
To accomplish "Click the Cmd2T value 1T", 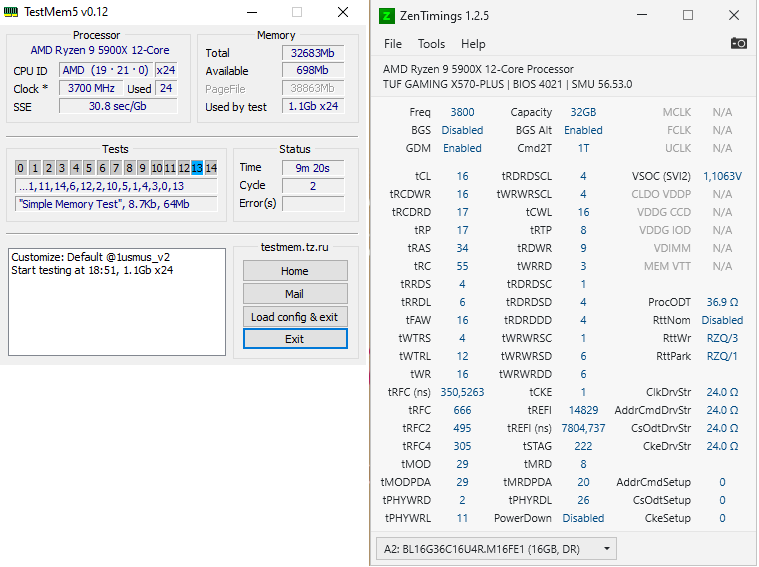I will pyautogui.click(x=583, y=148).
